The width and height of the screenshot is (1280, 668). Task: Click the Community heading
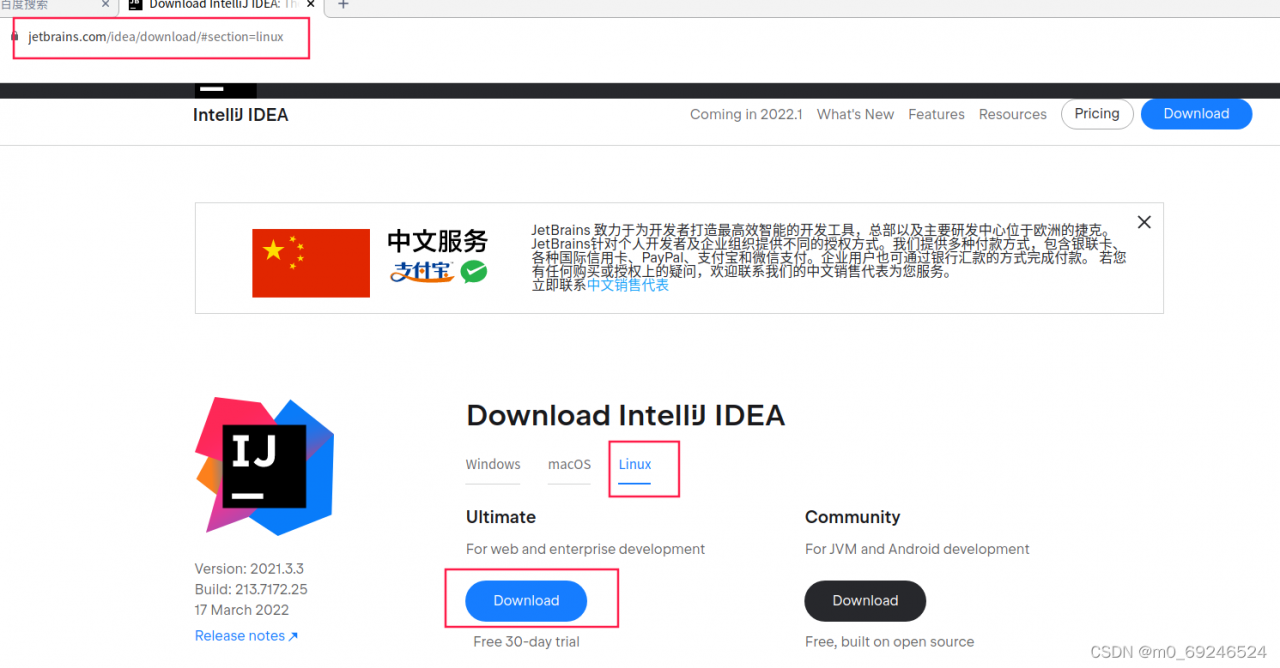pos(853,517)
